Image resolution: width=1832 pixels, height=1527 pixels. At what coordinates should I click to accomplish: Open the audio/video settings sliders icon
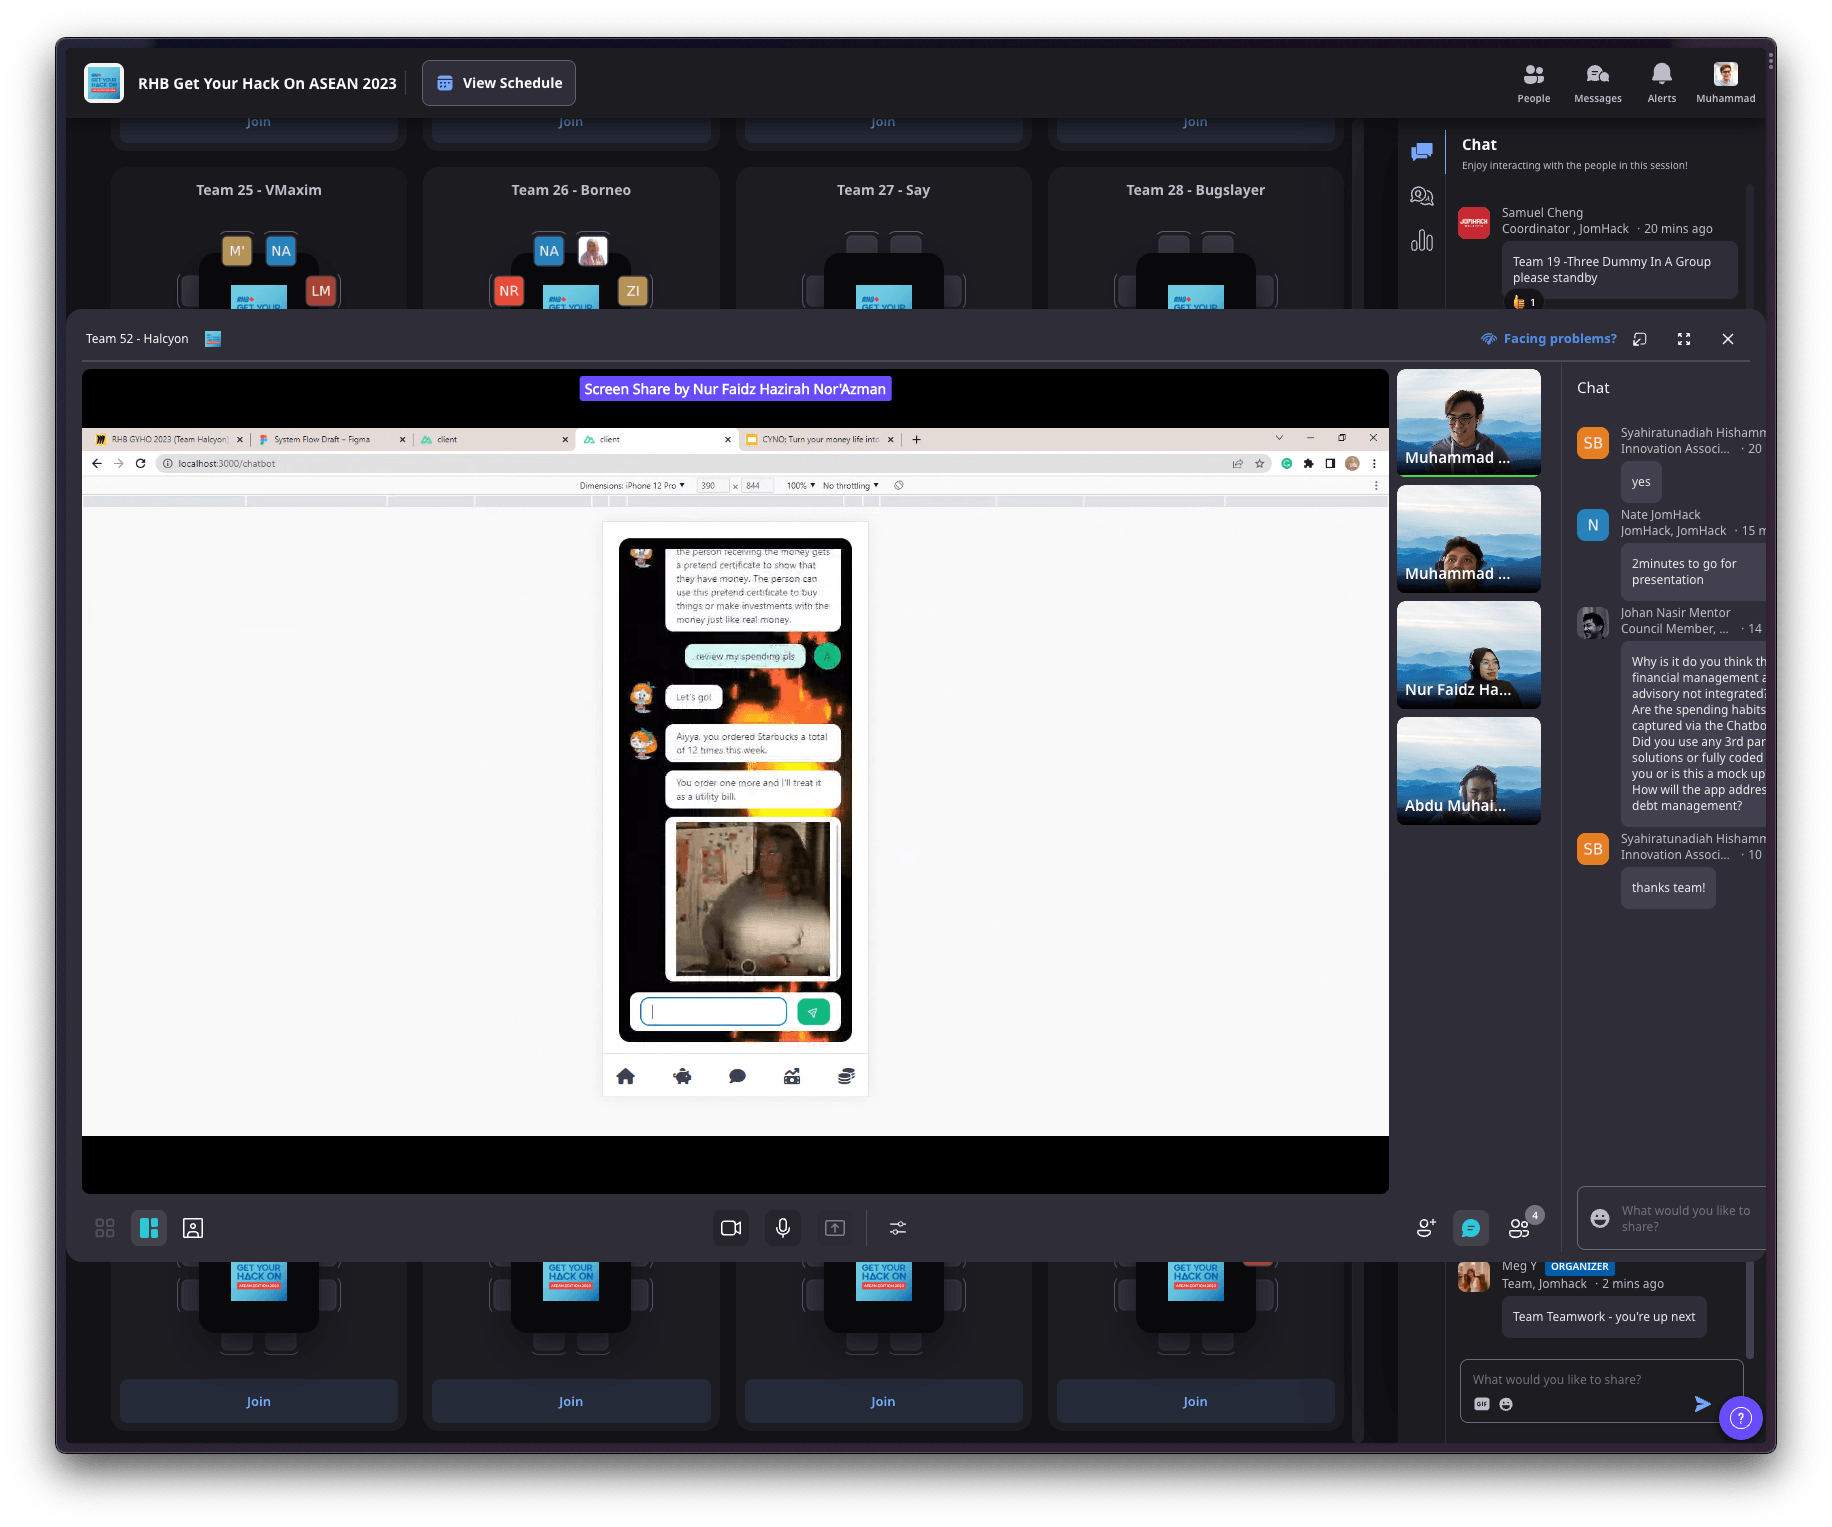point(898,1228)
